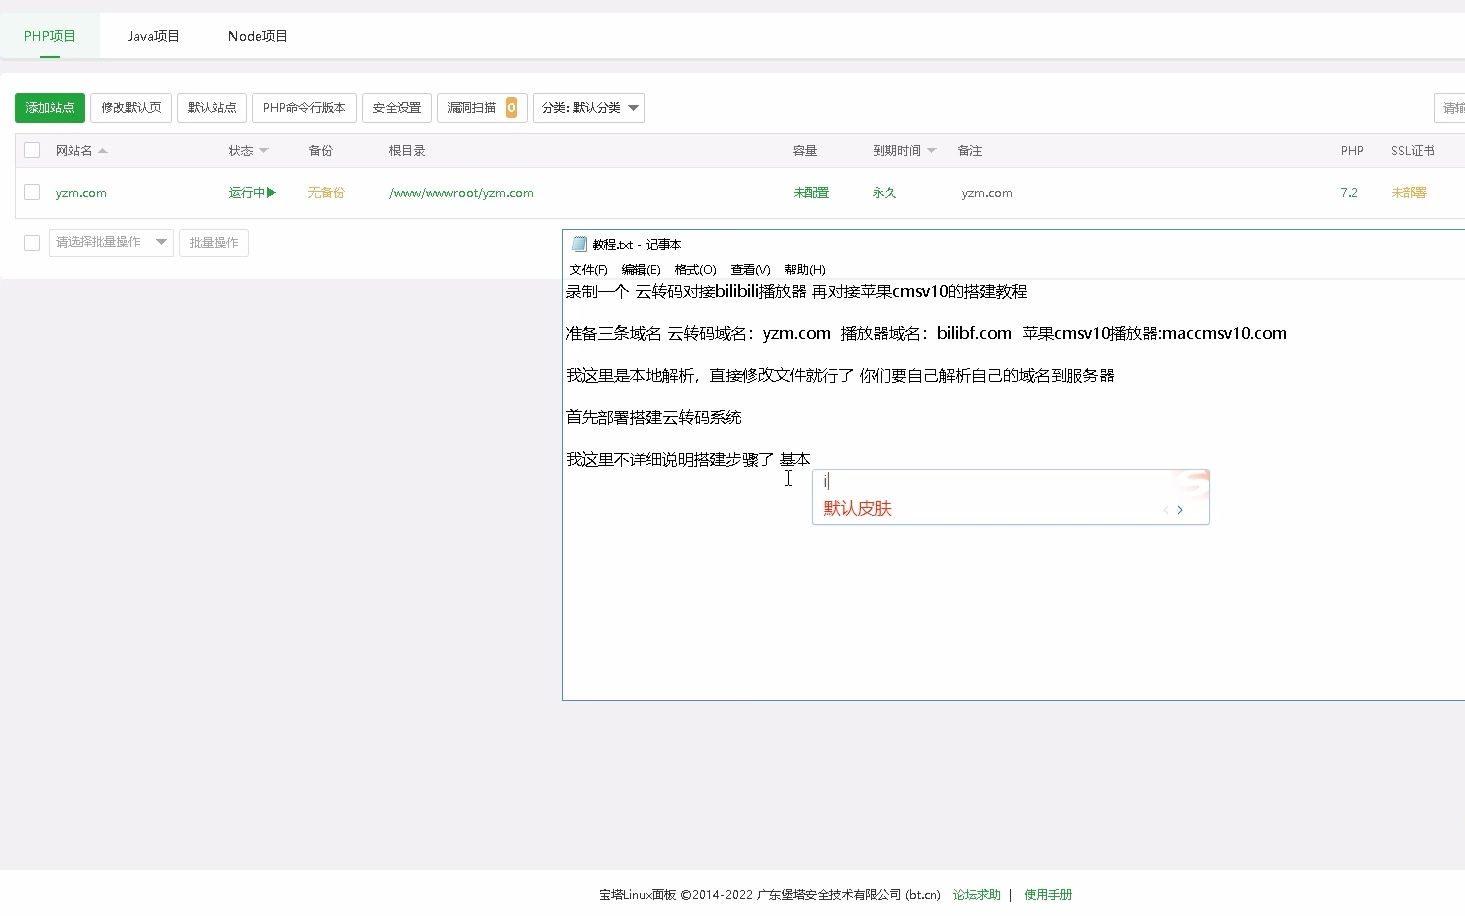Click the SSL证书 column header
1465x916 pixels.
click(1412, 151)
